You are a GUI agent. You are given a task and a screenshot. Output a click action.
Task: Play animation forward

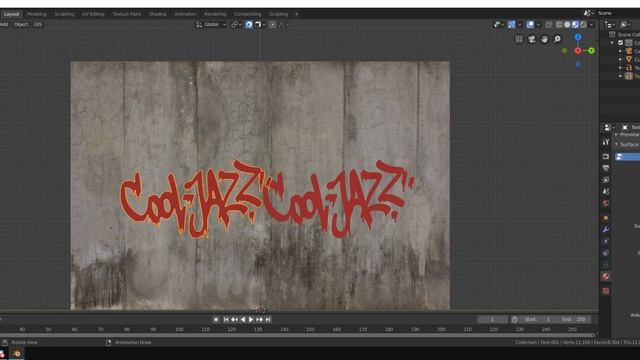pyautogui.click(x=251, y=320)
